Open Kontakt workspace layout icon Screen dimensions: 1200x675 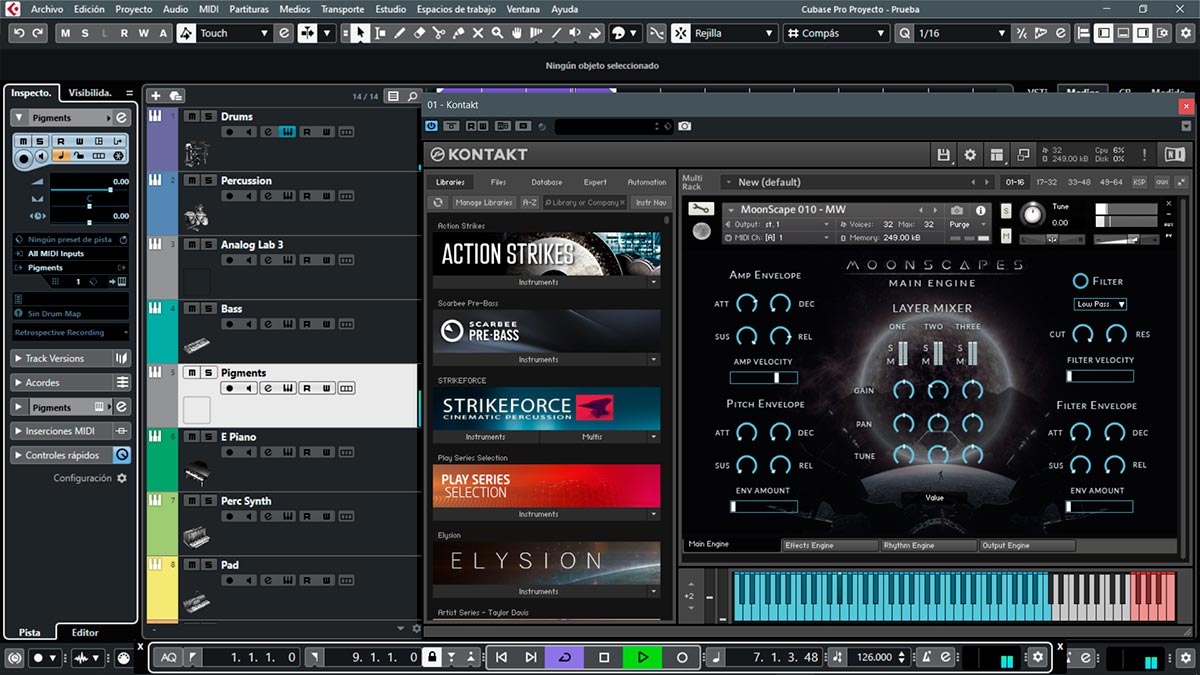pyautogui.click(x=996, y=155)
